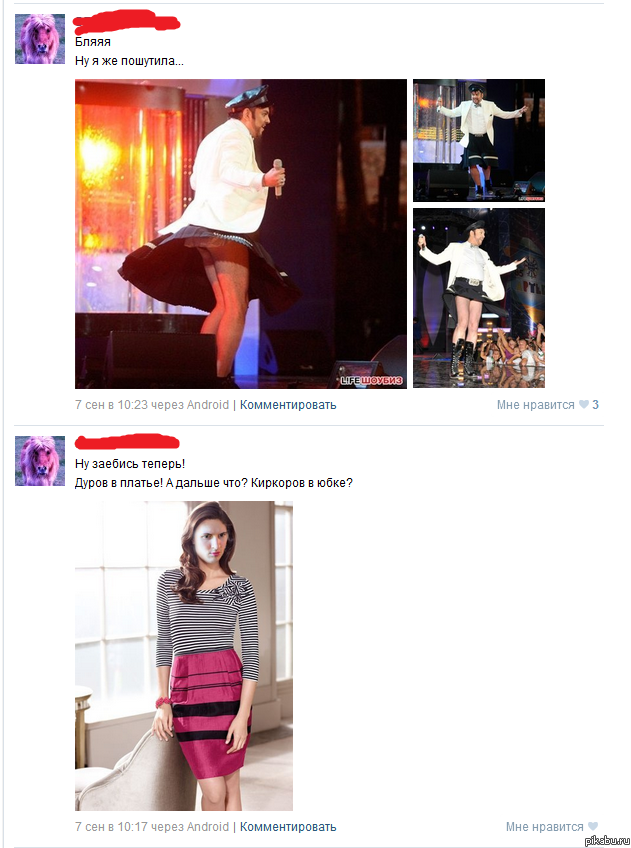Open the photo of the woman in the pink skirt

(184, 655)
